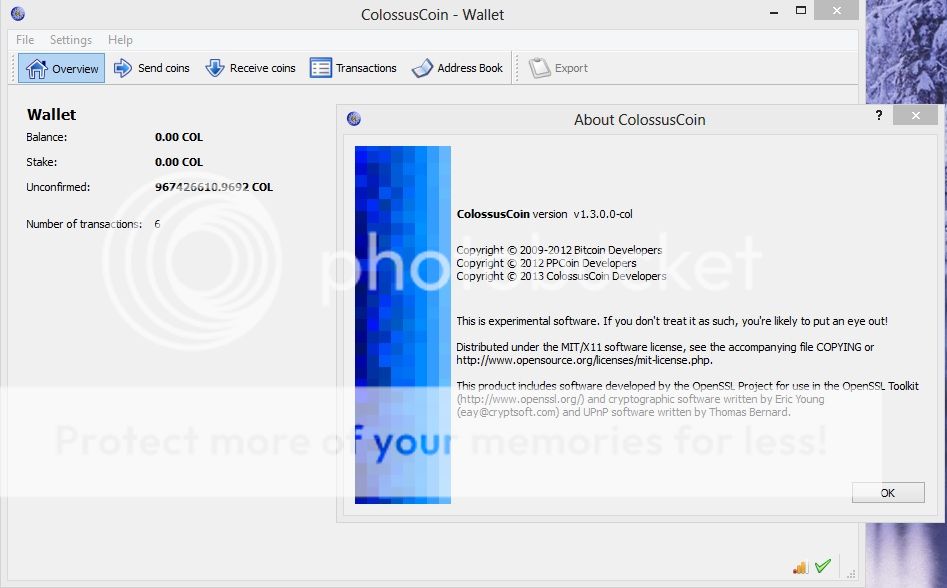Click the About dialog title bar coin icon
Viewport: 947px width, 588px height.
point(354,118)
